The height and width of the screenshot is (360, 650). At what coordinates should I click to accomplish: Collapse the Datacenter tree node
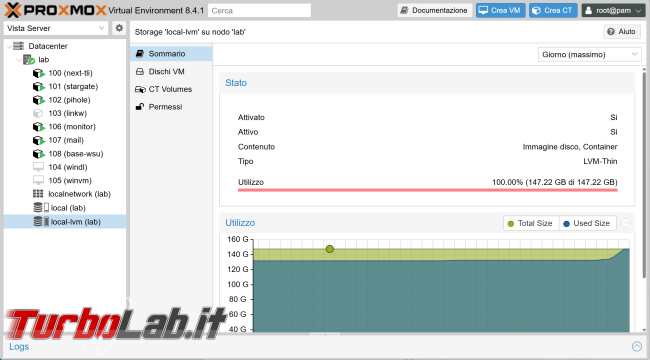9,46
